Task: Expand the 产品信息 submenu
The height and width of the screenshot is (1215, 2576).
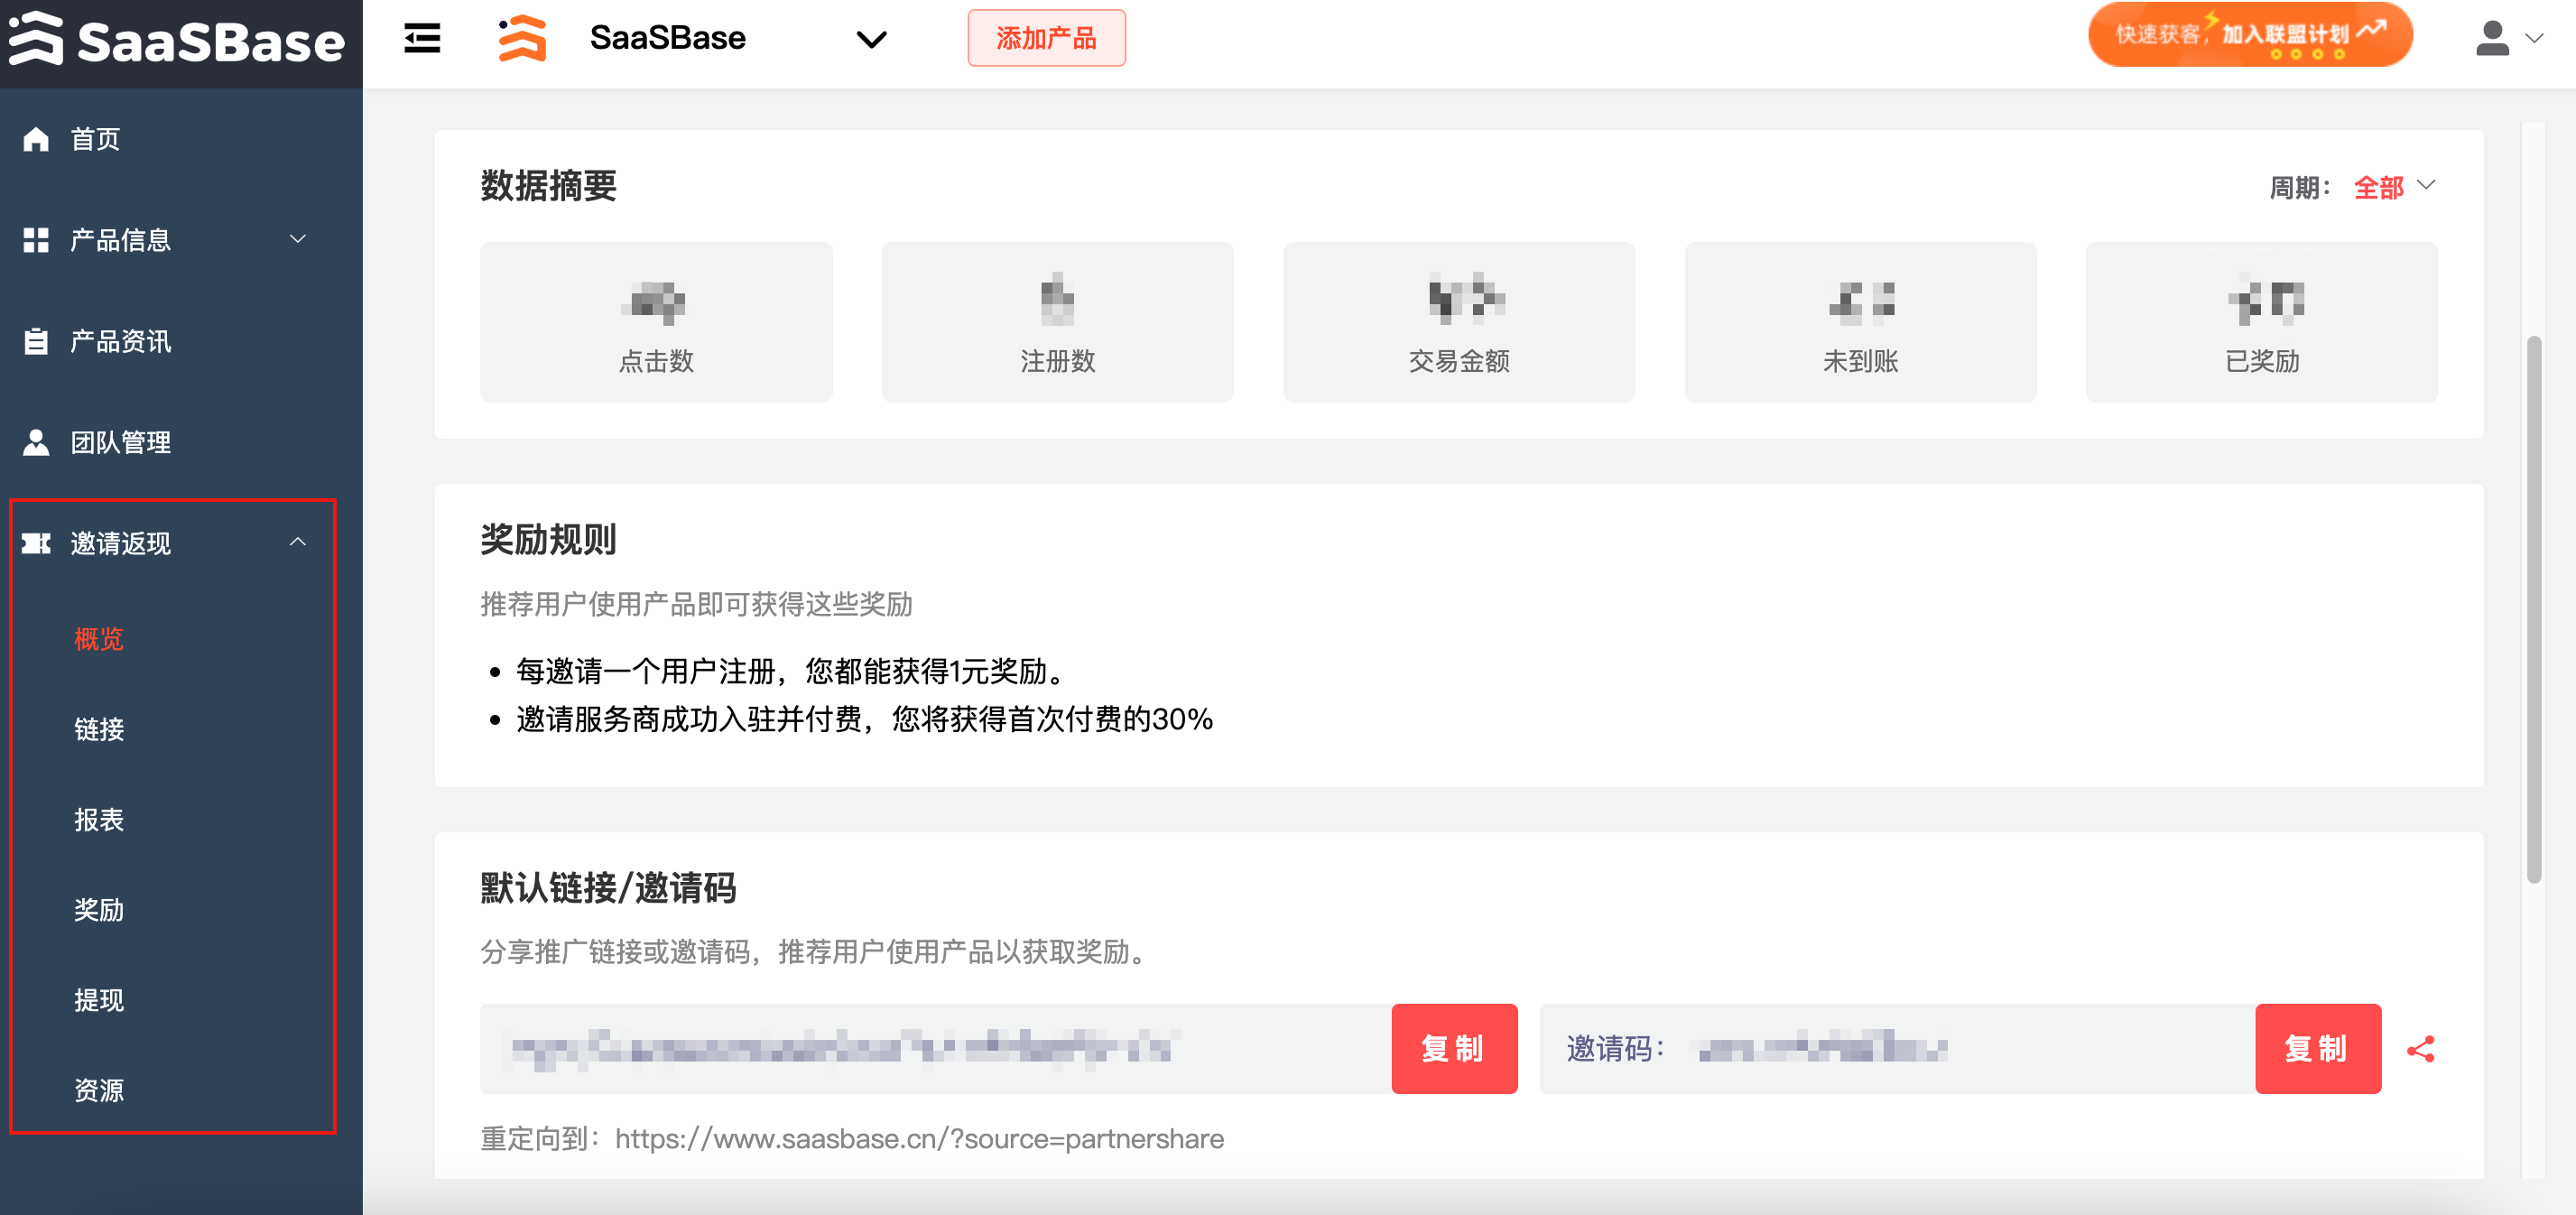Action: point(297,239)
